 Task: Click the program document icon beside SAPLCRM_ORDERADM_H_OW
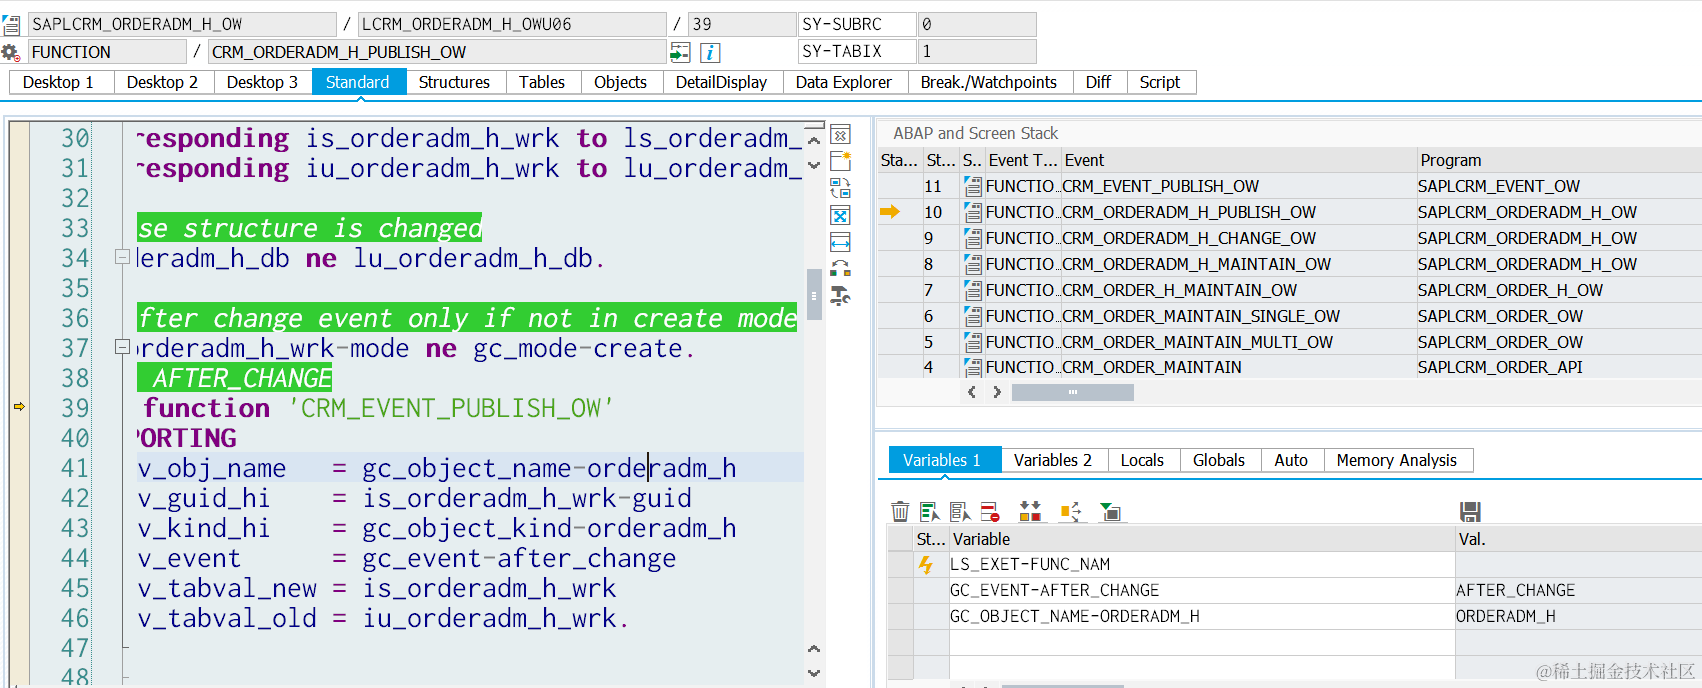point(11,24)
